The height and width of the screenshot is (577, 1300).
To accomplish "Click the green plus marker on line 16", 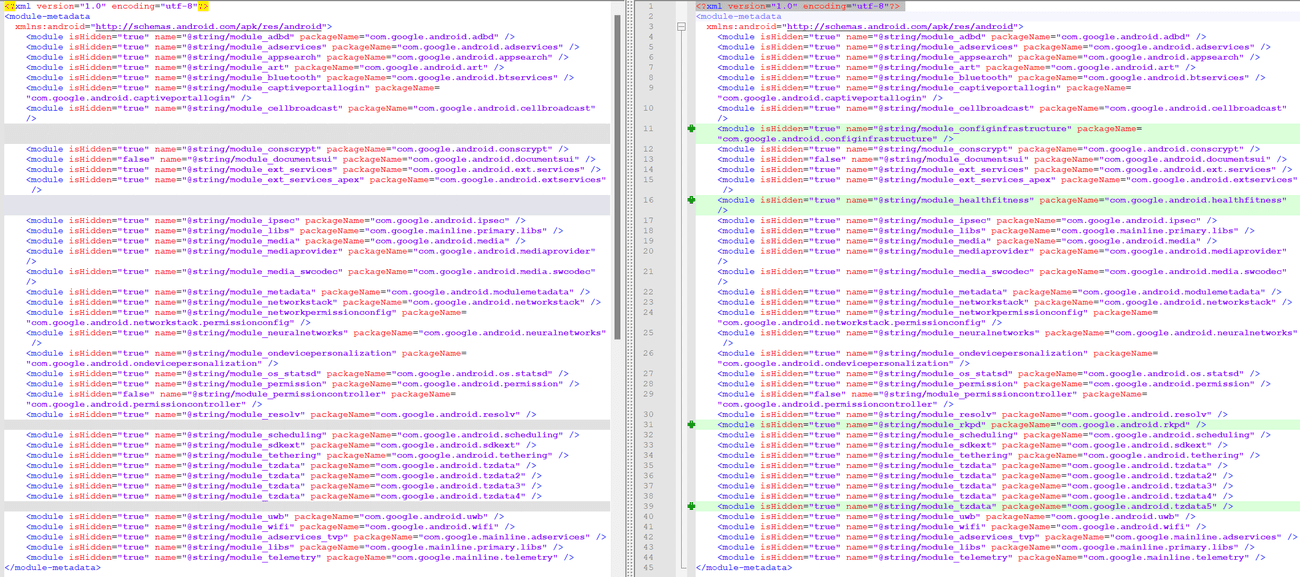I will pyautogui.click(x=691, y=200).
